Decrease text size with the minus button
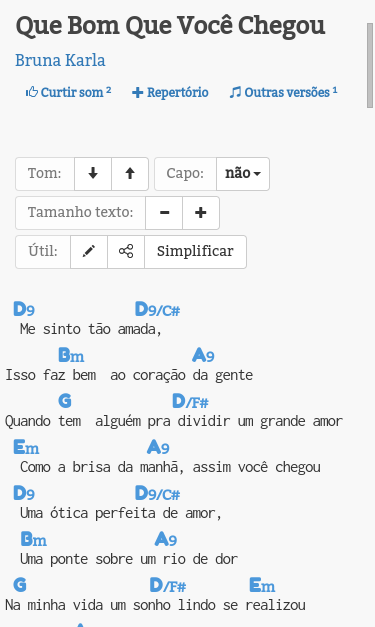375x627 pixels. coord(164,213)
